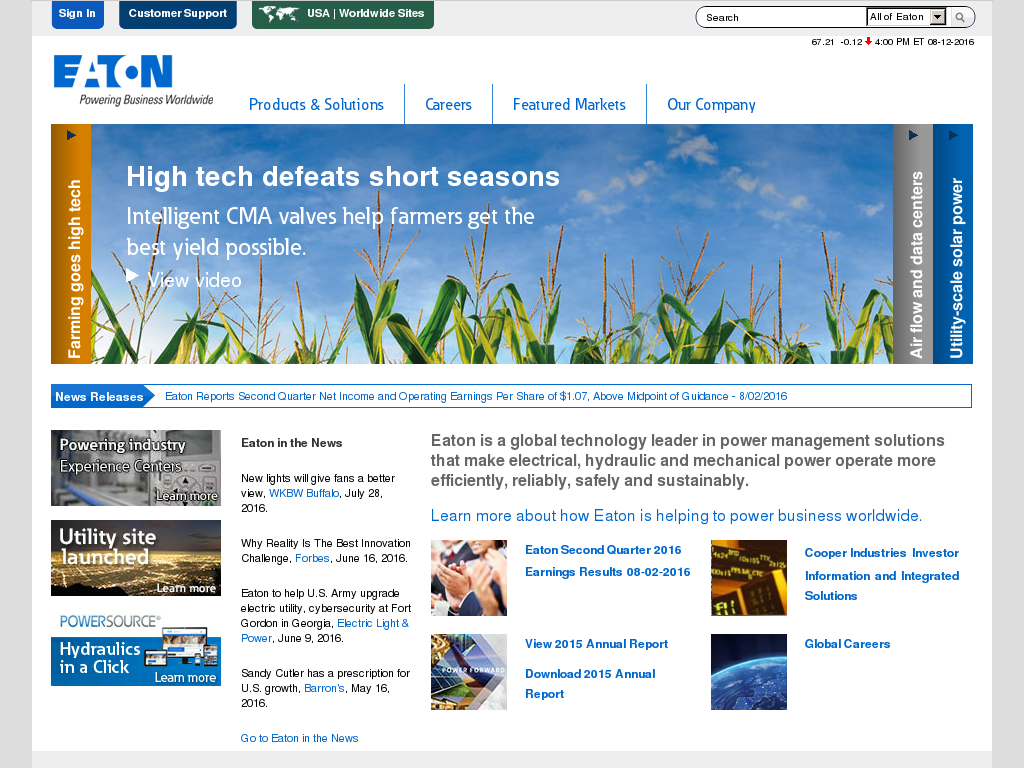Open Customer Support
1024x768 pixels.
[x=178, y=14]
